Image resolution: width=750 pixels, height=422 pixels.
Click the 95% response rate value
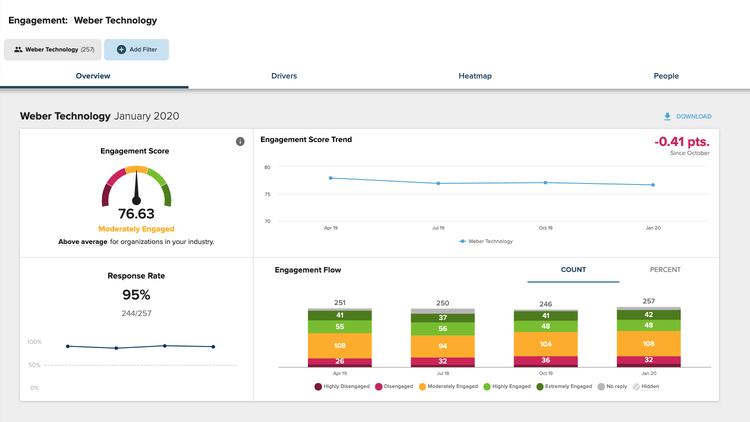click(136, 295)
